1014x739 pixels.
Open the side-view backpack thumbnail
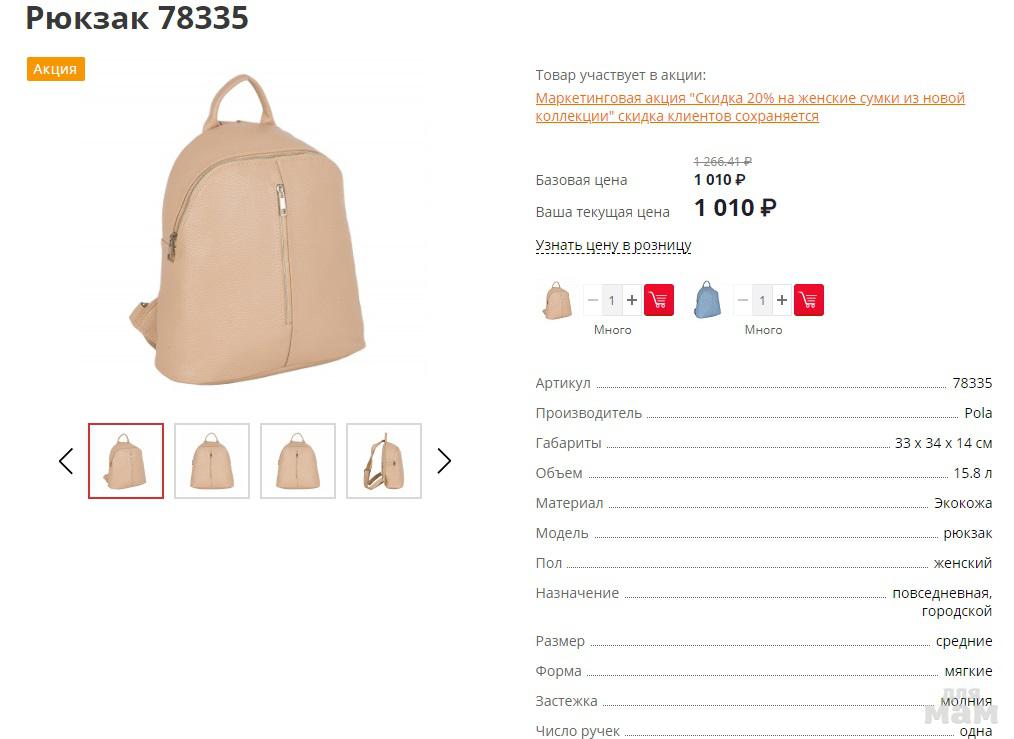[384, 461]
